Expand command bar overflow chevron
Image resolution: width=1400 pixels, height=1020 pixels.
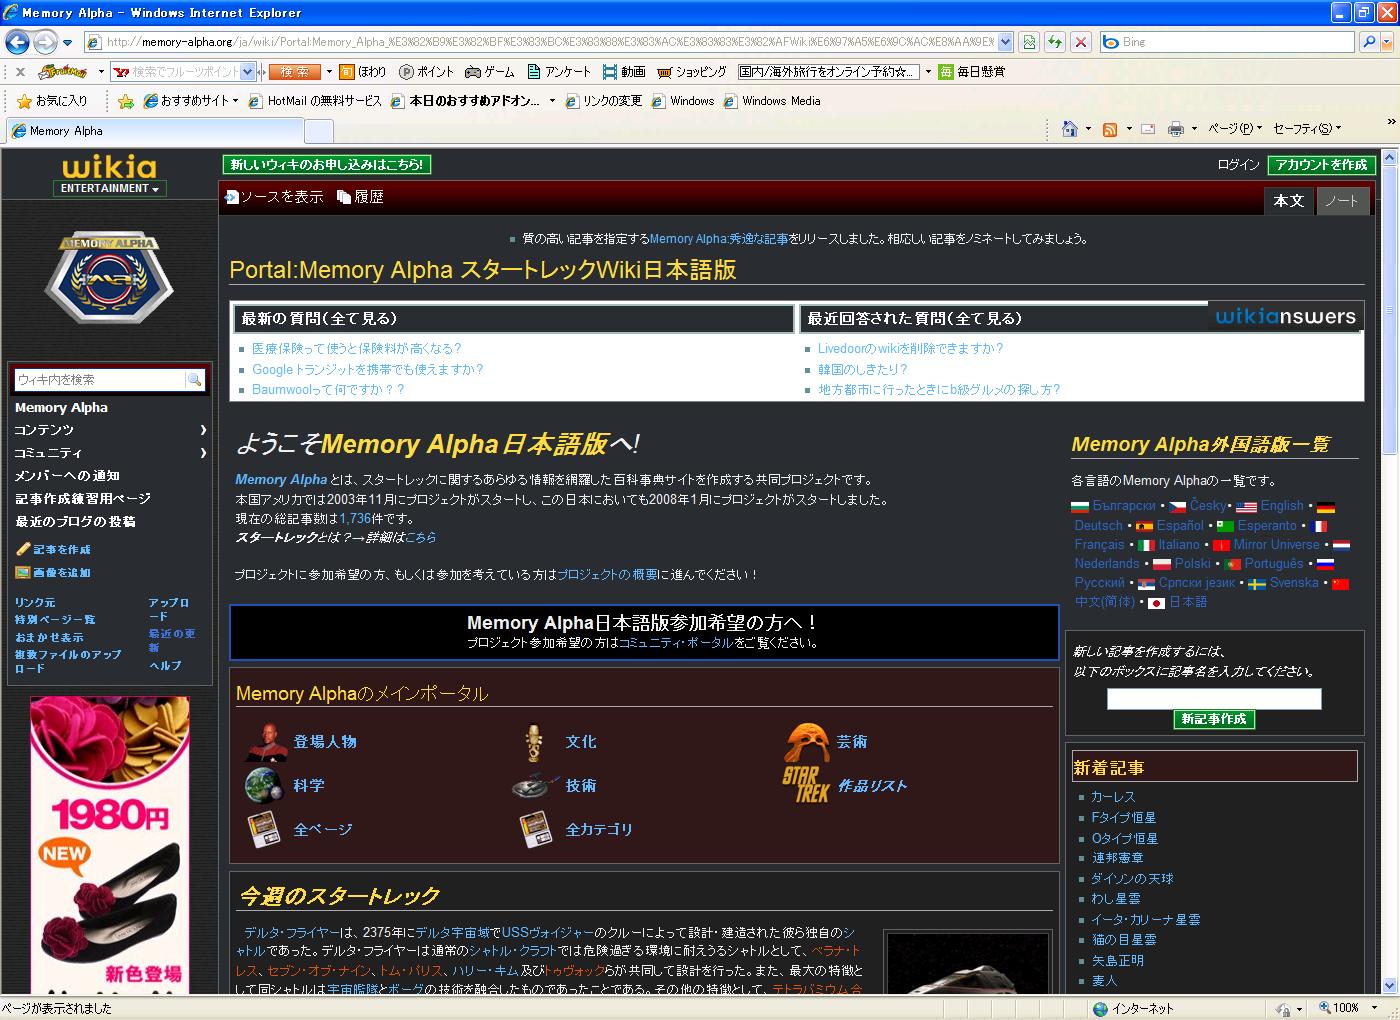[1390, 123]
